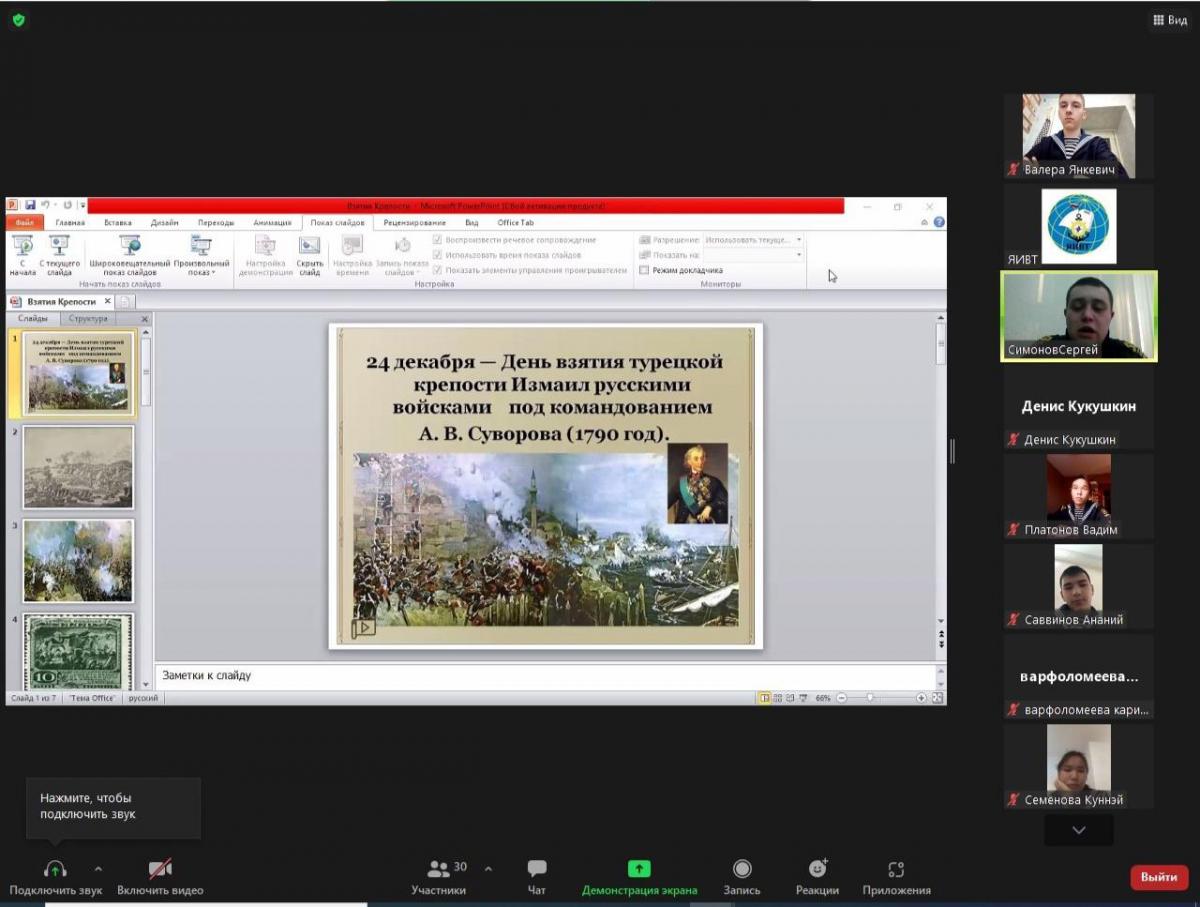Image resolution: width=1200 pixels, height=907 pixels.
Task: Switch to Рецензирование ribbon tab
Action: [414, 223]
